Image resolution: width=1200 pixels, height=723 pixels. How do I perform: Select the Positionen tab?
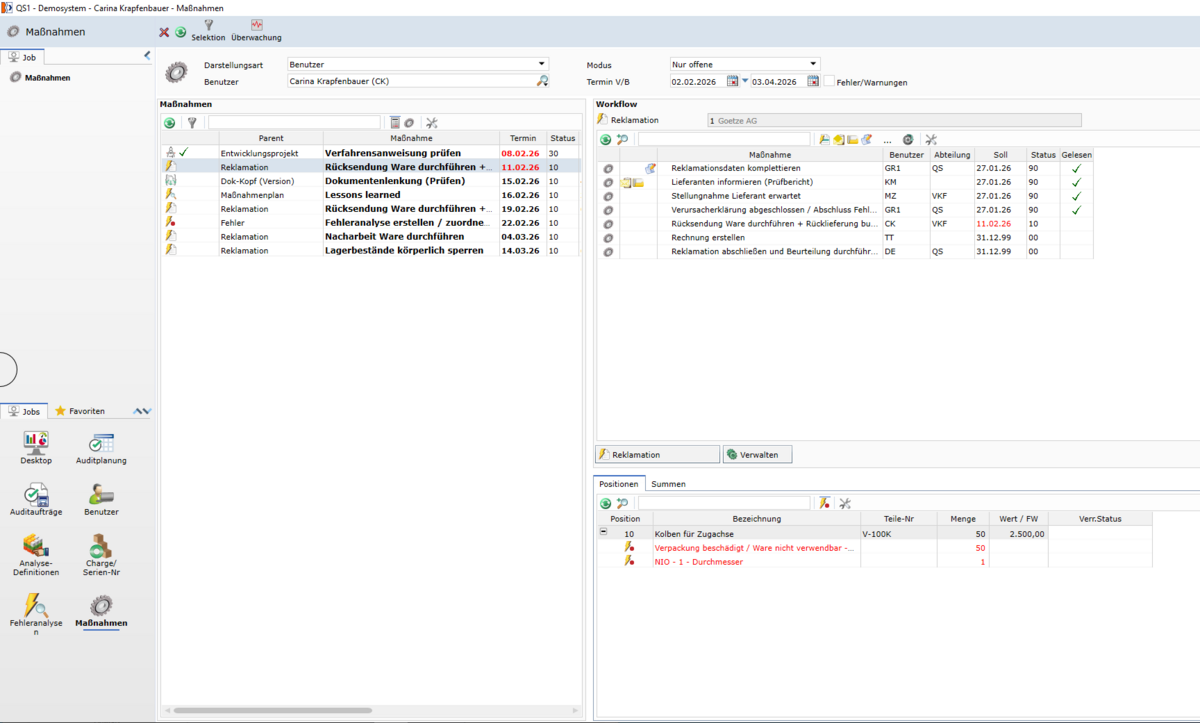point(619,484)
